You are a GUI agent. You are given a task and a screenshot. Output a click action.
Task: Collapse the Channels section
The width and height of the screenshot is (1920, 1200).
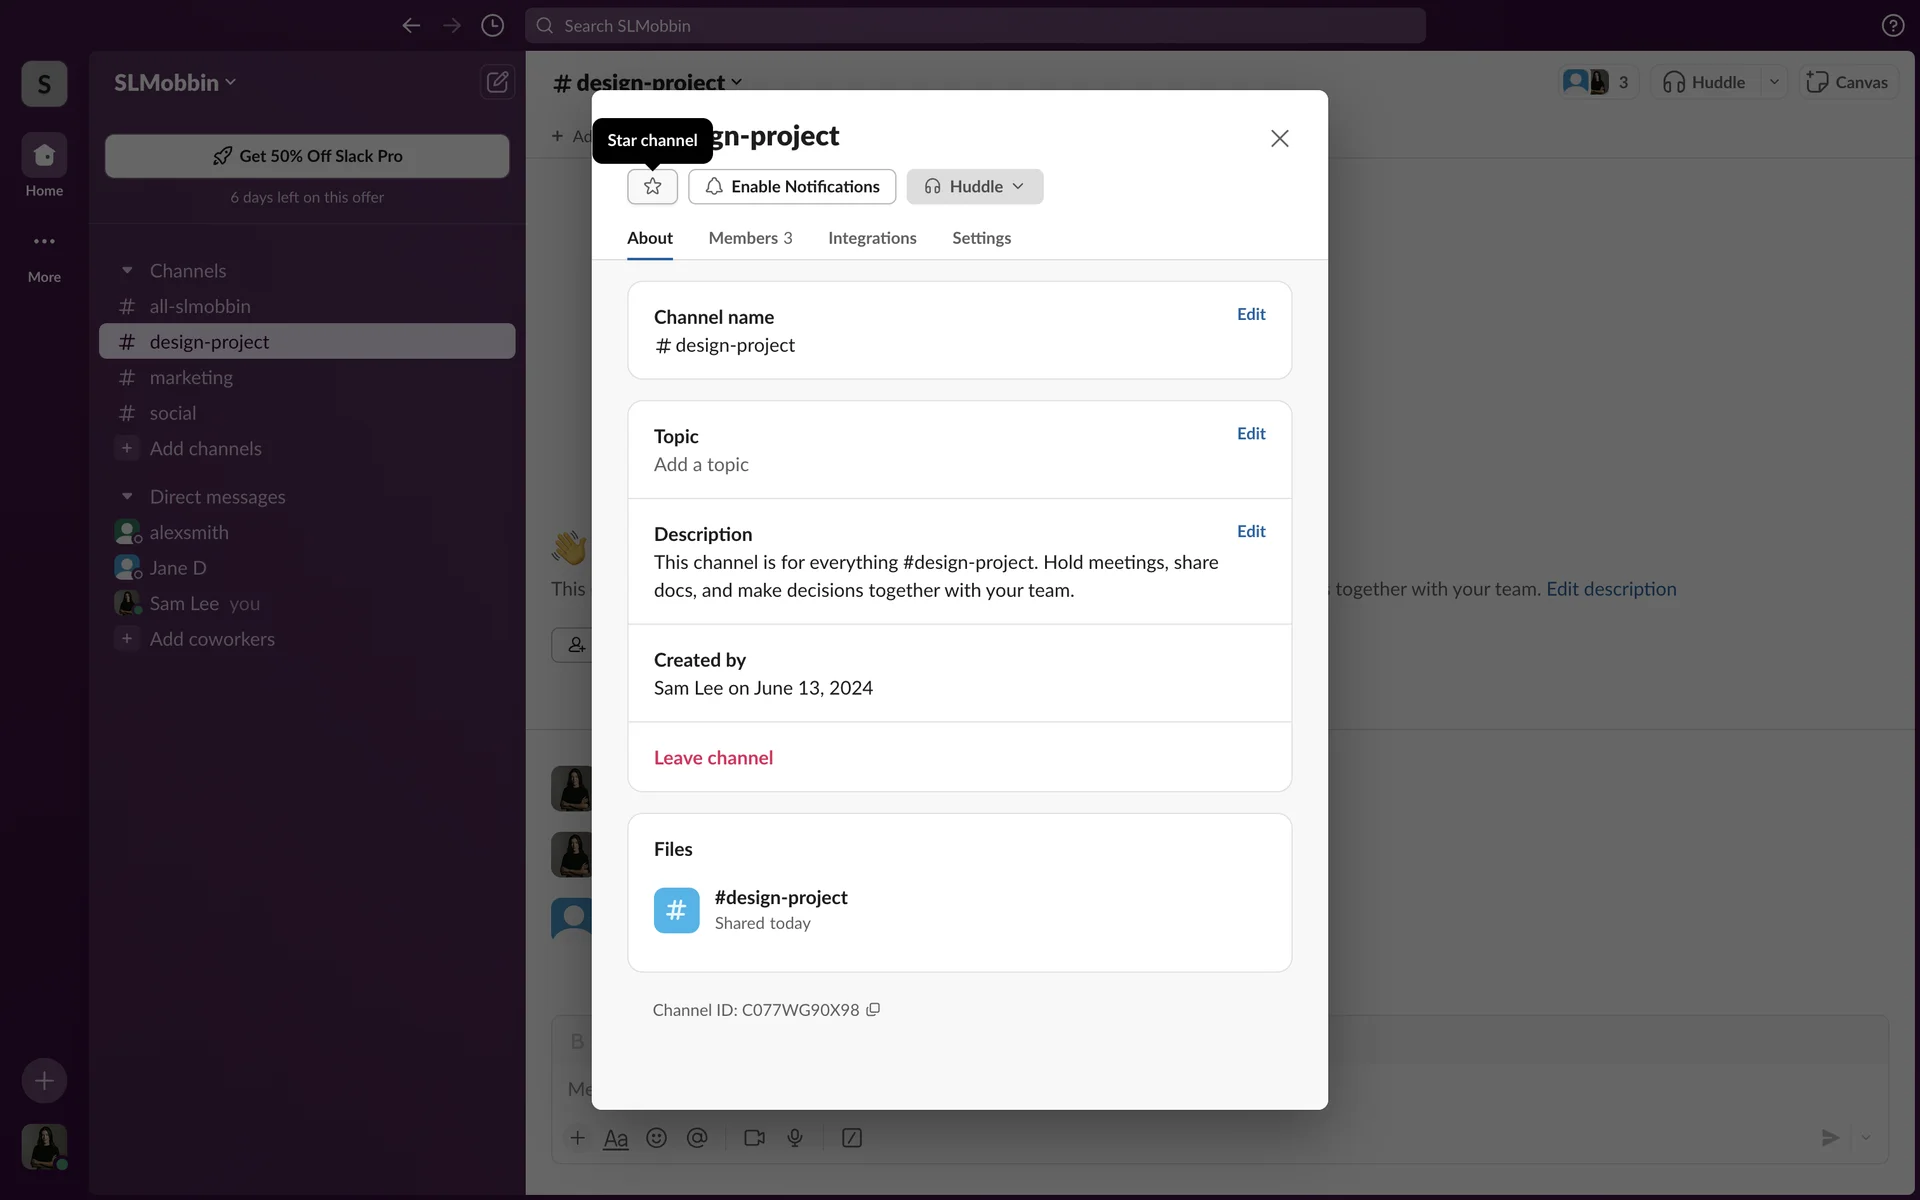[127, 271]
